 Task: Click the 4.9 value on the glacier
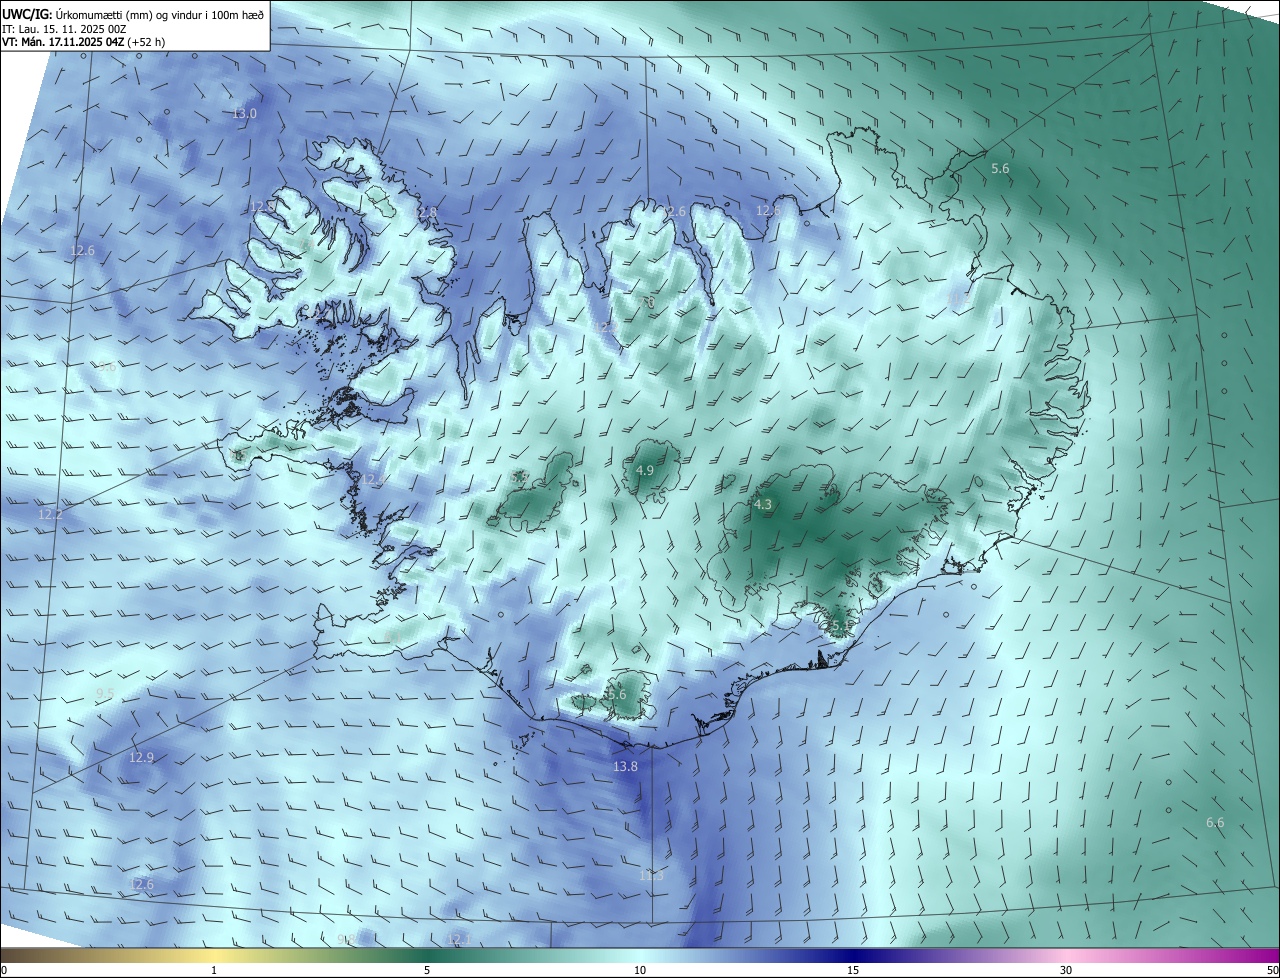click(x=645, y=470)
